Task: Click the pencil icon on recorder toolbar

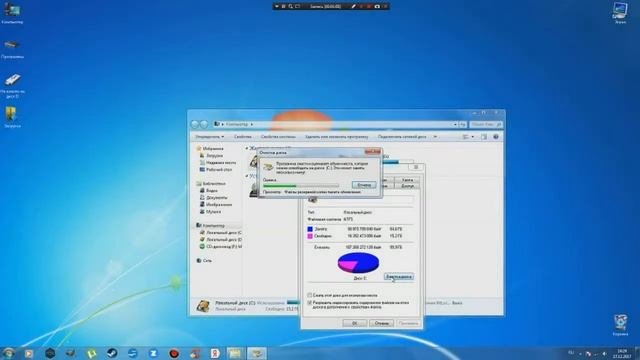Action: point(353,6)
